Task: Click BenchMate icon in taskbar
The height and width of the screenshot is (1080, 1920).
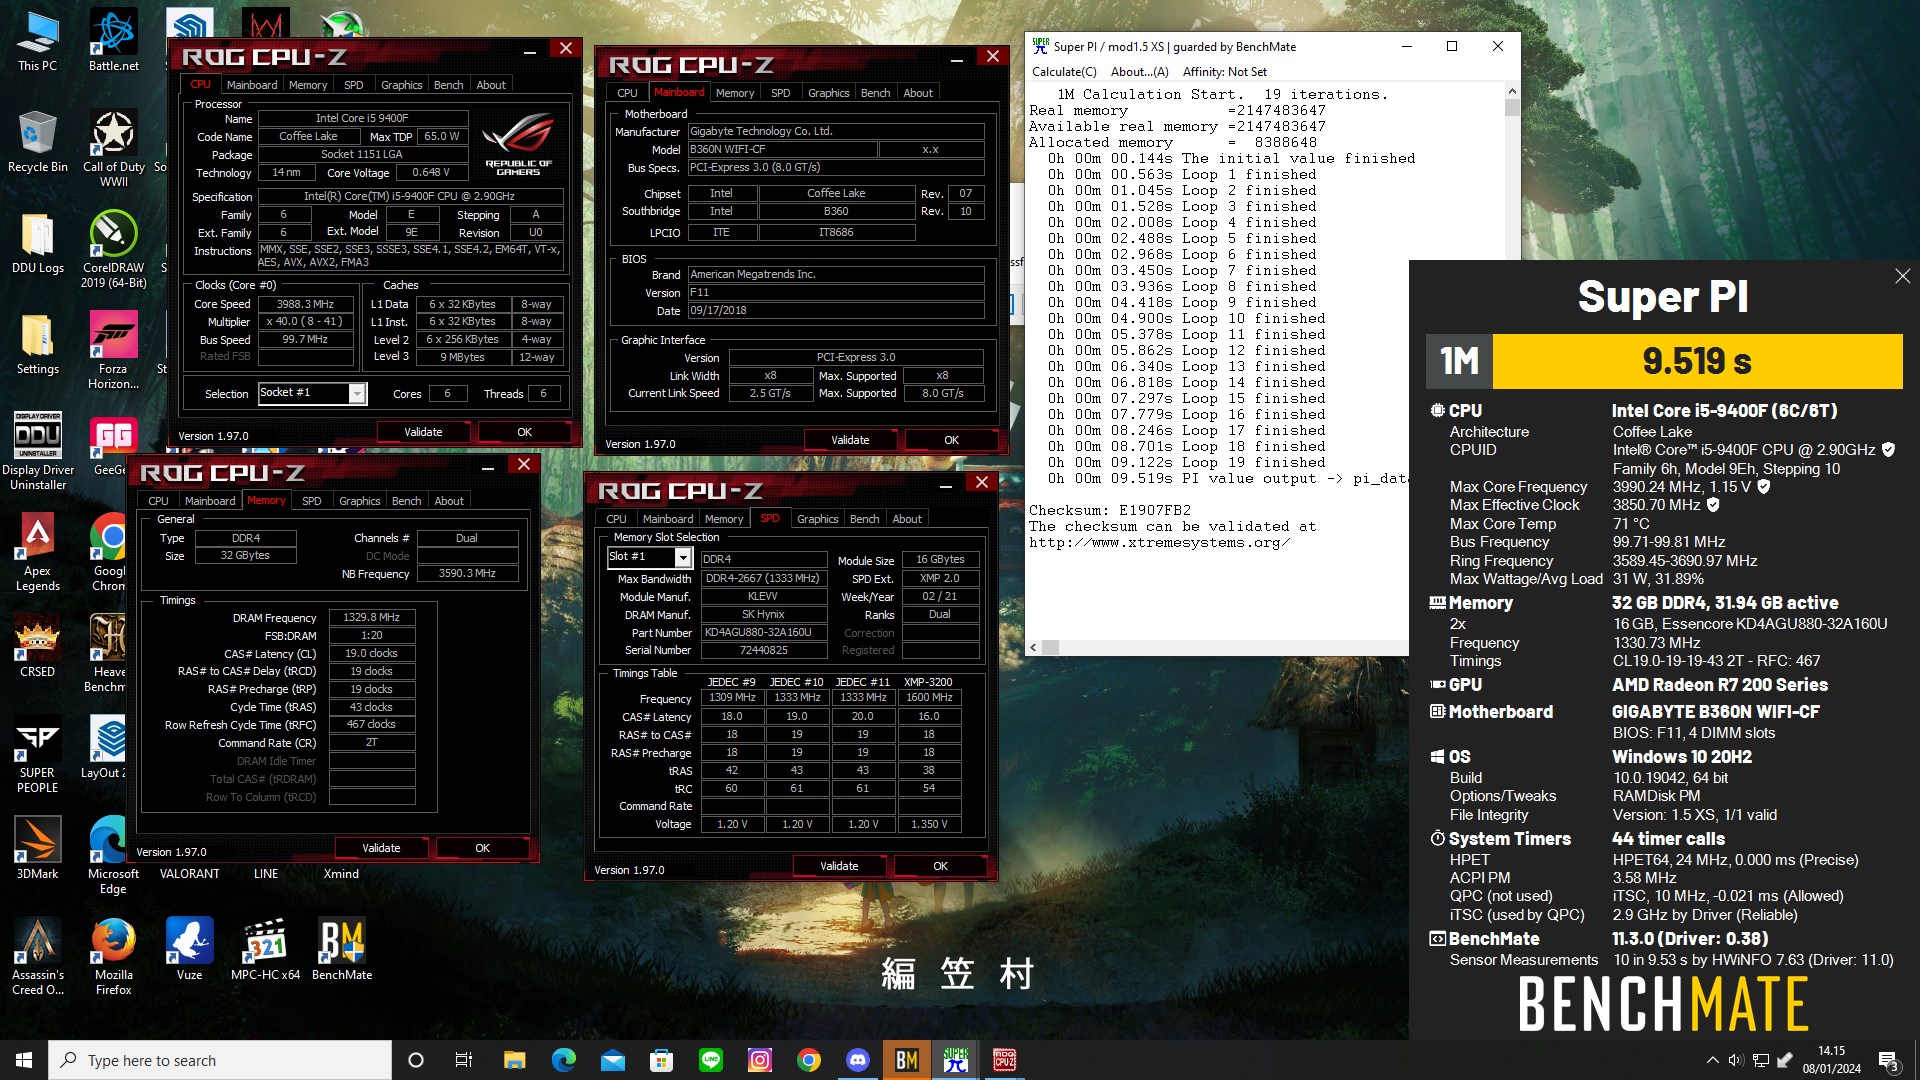Action: point(907,1060)
